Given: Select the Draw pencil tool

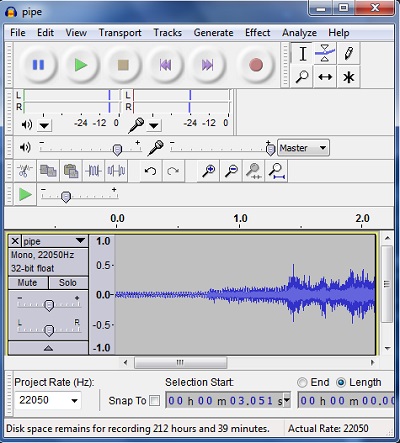Looking at the screenshot, I should [348, 54].
